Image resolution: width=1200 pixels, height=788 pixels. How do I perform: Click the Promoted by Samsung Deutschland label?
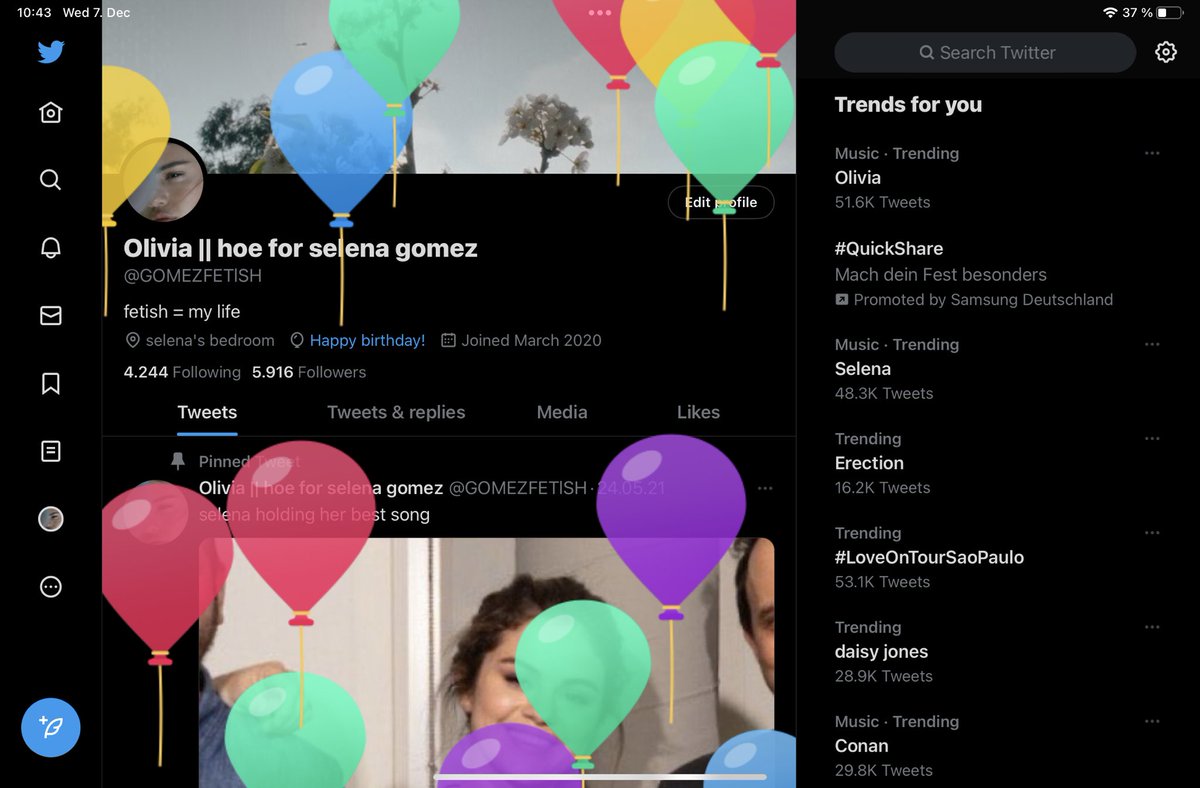pos(974,300)
